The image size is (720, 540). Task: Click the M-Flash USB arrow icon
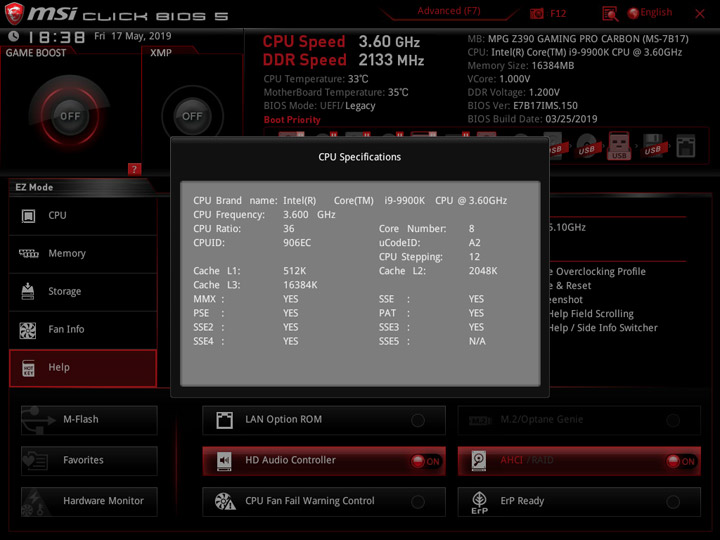(38, 420)
